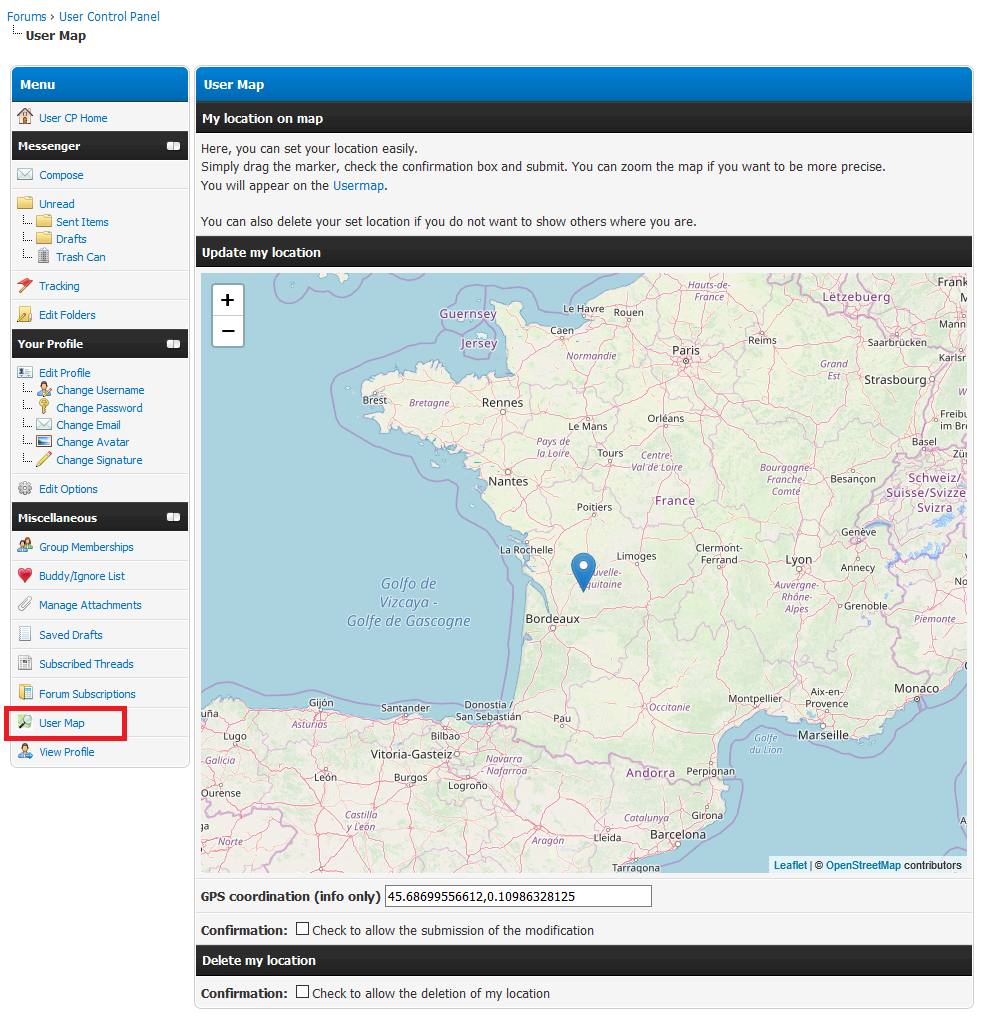Collapse the Miscellaneous menu section
991x1019 pixels.
(x=173, y=518)
